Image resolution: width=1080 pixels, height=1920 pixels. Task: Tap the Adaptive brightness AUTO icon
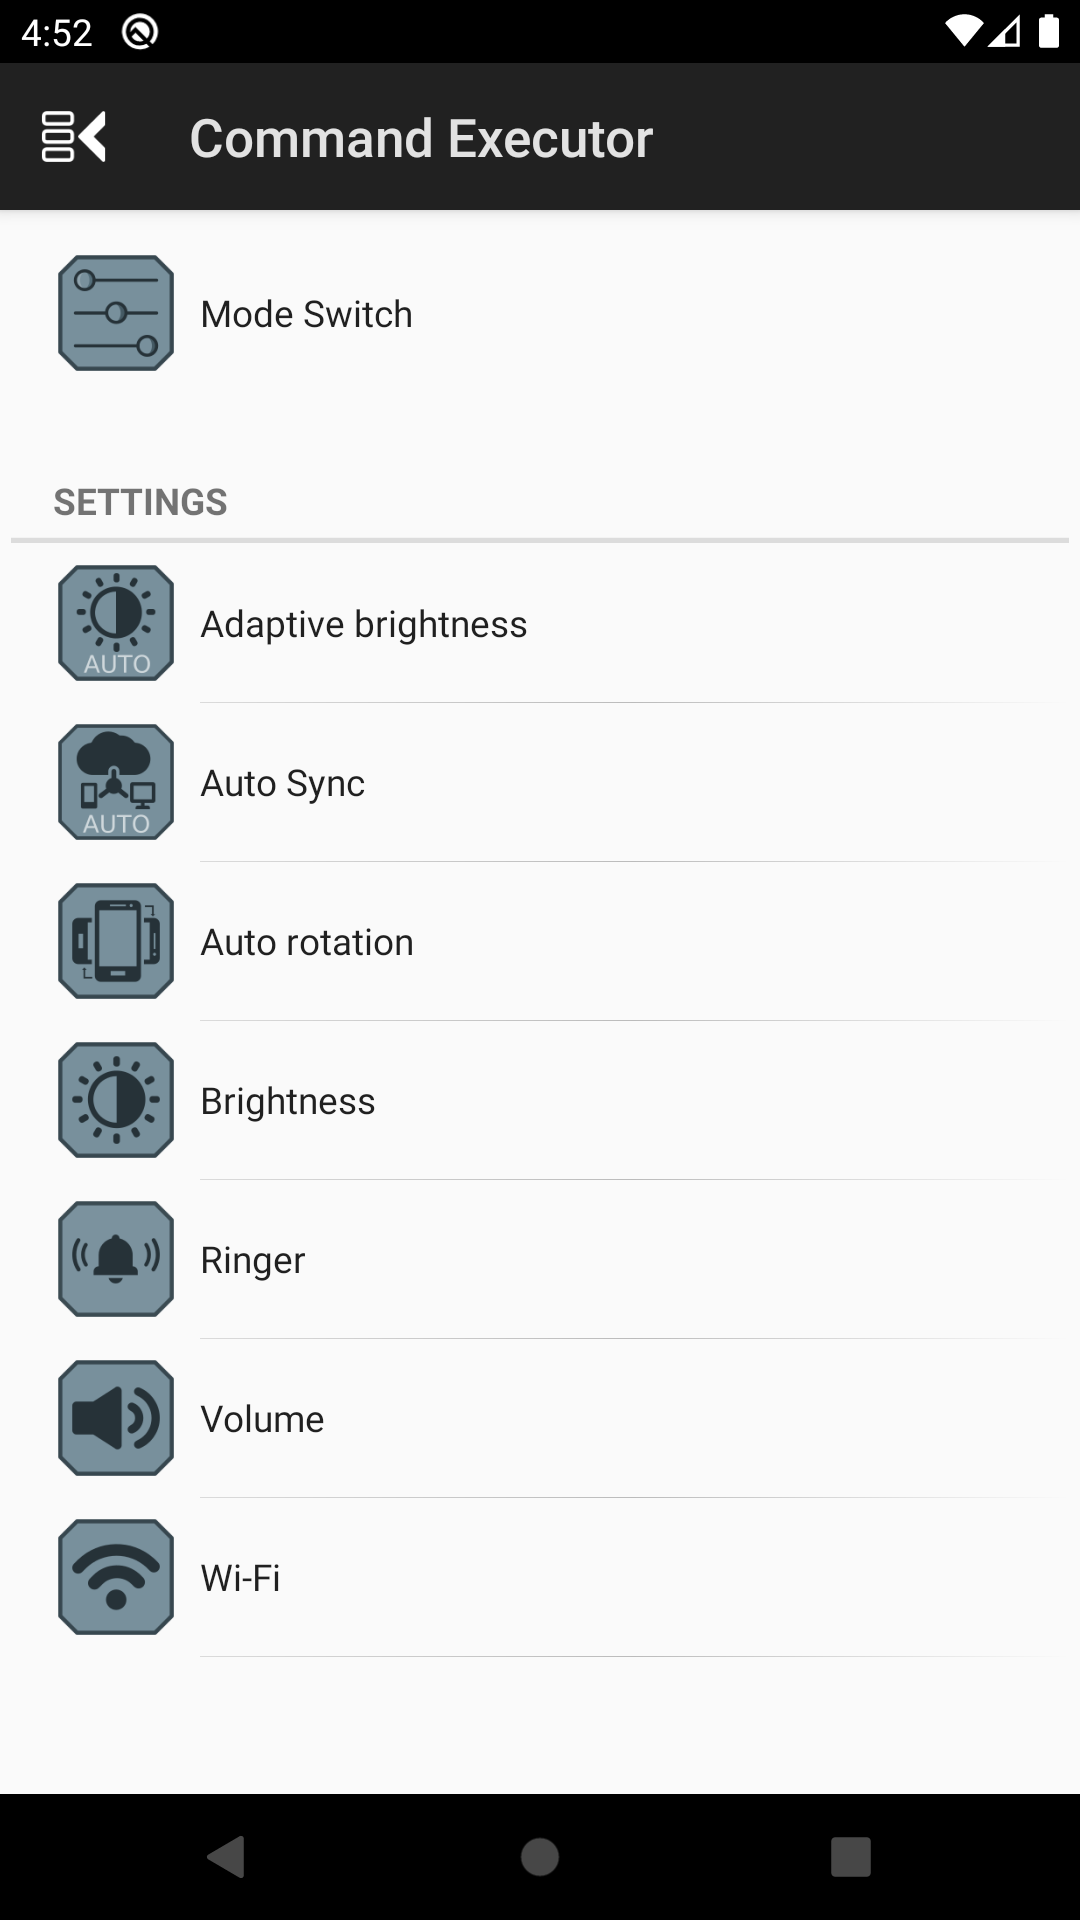[116, 624]
